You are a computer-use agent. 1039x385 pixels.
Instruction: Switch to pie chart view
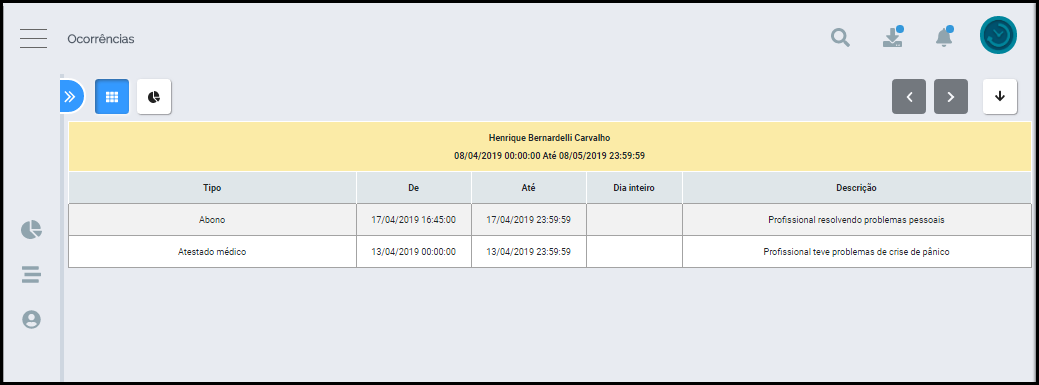[x=154, y=97]
